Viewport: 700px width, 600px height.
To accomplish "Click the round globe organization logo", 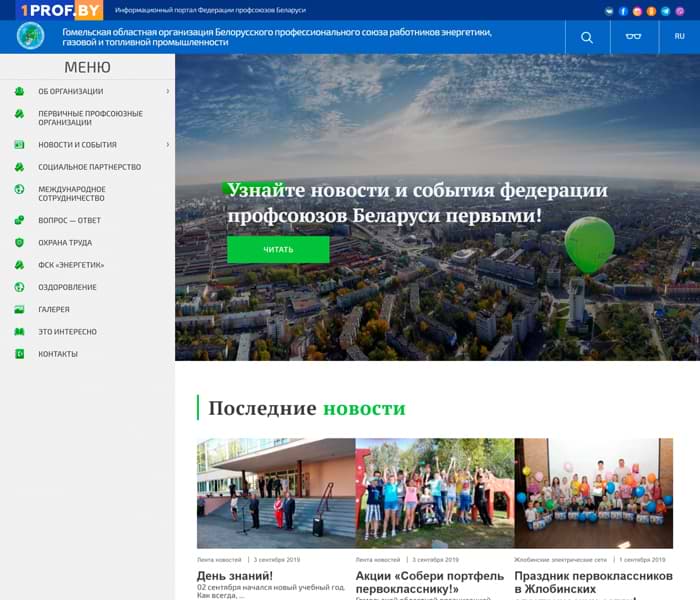I will tap(30, 35).
